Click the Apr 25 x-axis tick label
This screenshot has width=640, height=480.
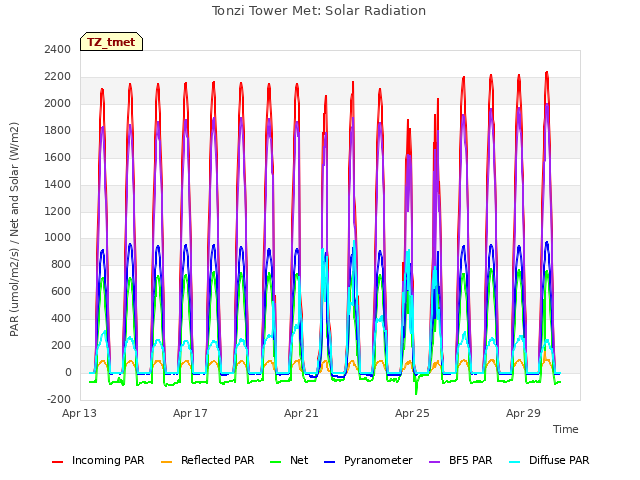(412, 413)
